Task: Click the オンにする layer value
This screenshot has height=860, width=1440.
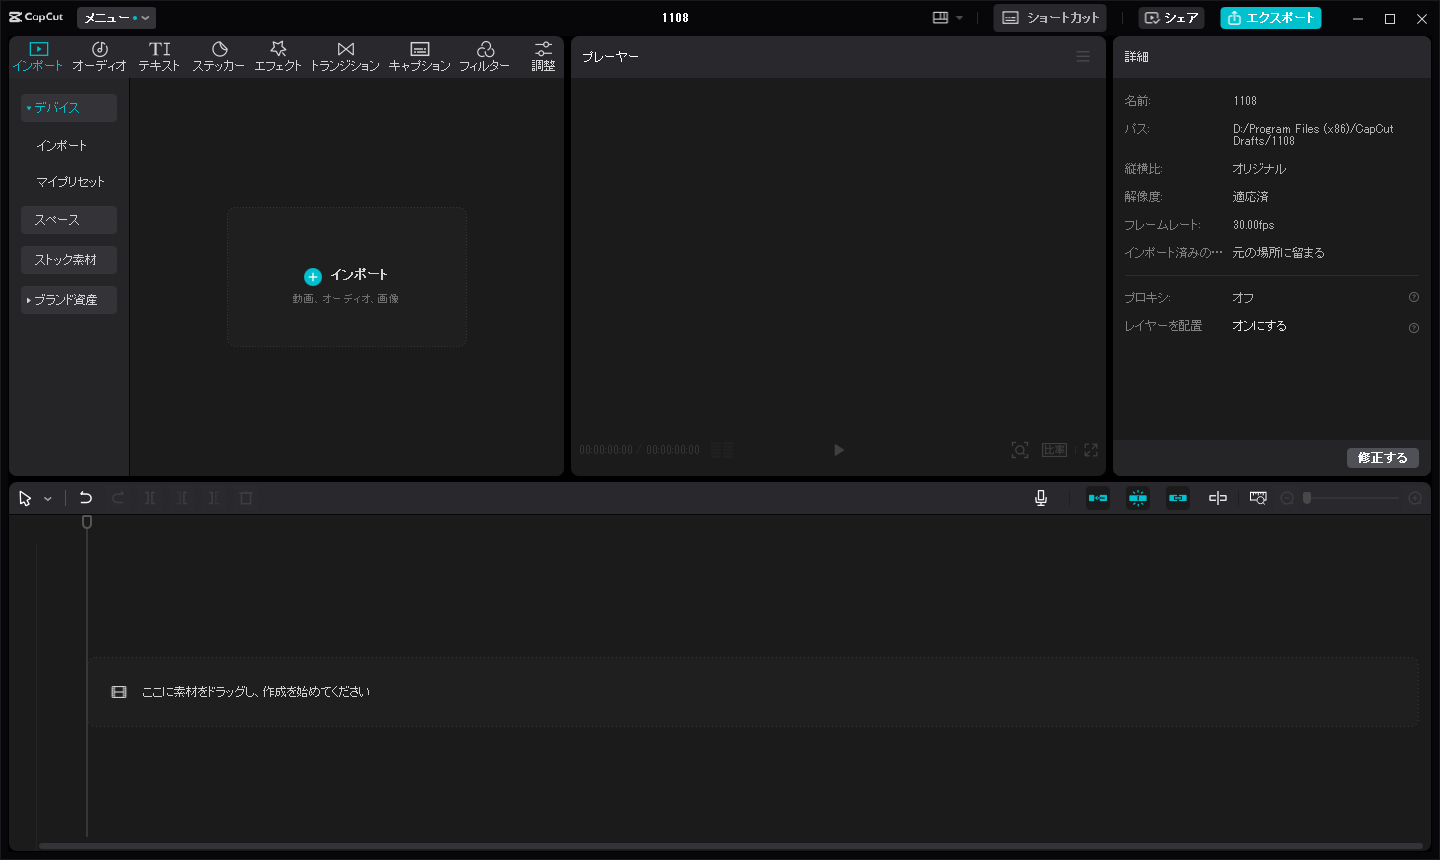Action: 1259,326
